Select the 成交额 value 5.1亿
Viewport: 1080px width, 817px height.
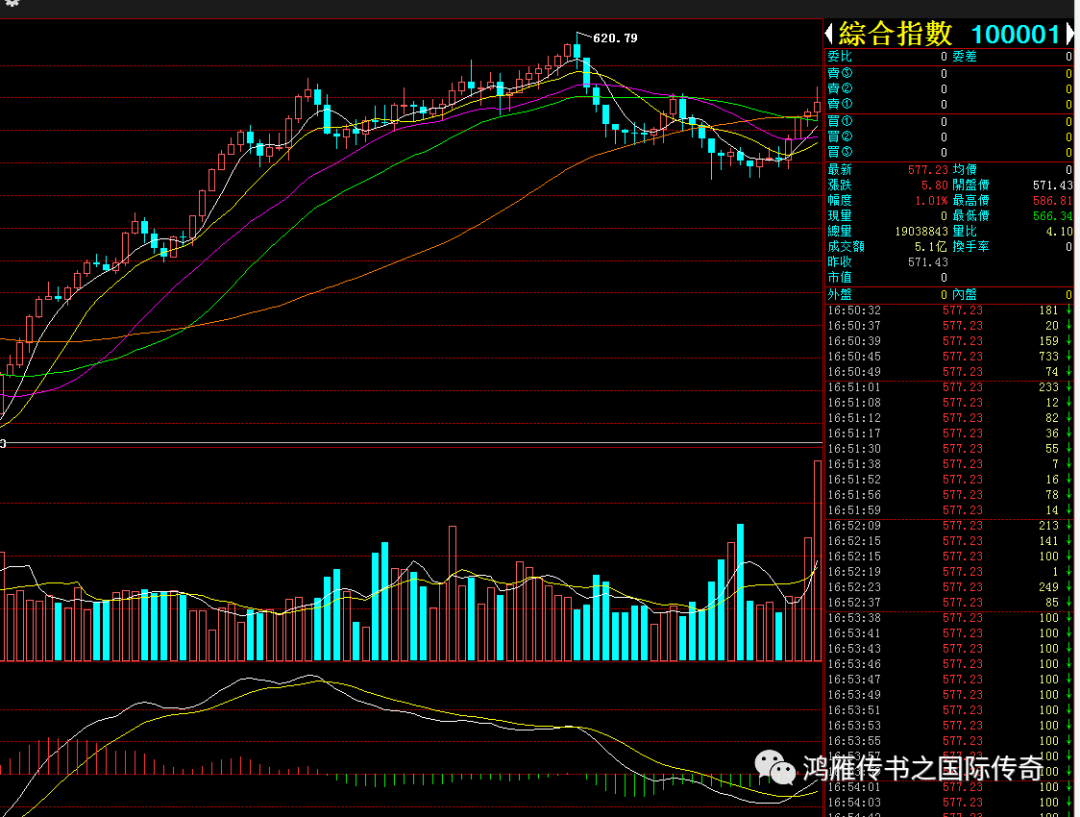[x=931, y=247]
